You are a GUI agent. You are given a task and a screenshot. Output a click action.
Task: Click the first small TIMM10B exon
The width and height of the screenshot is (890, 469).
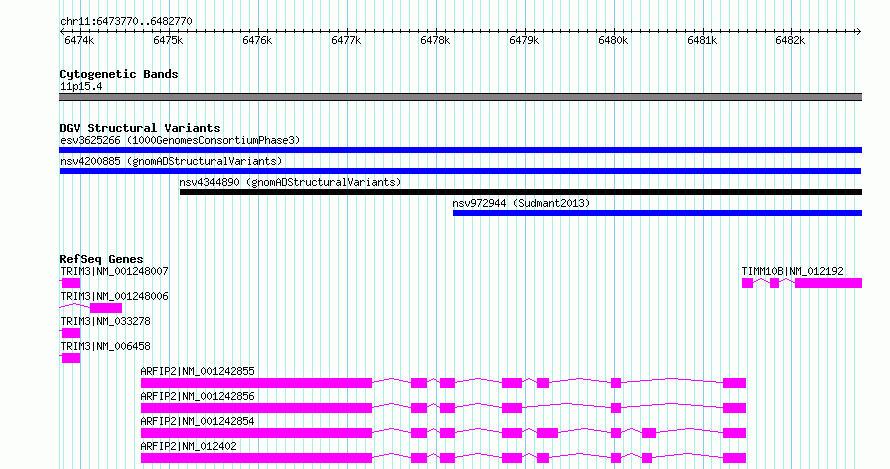[748, 283]
